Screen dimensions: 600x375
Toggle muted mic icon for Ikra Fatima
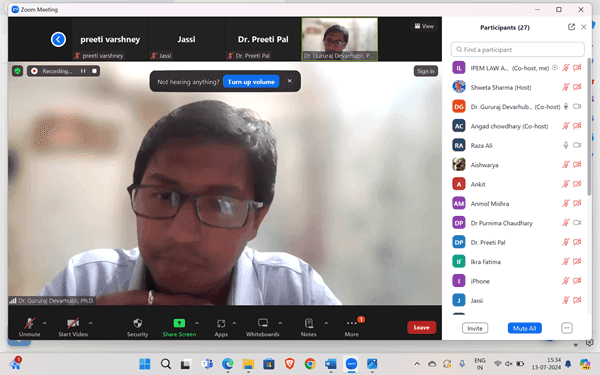pos(566,262)
